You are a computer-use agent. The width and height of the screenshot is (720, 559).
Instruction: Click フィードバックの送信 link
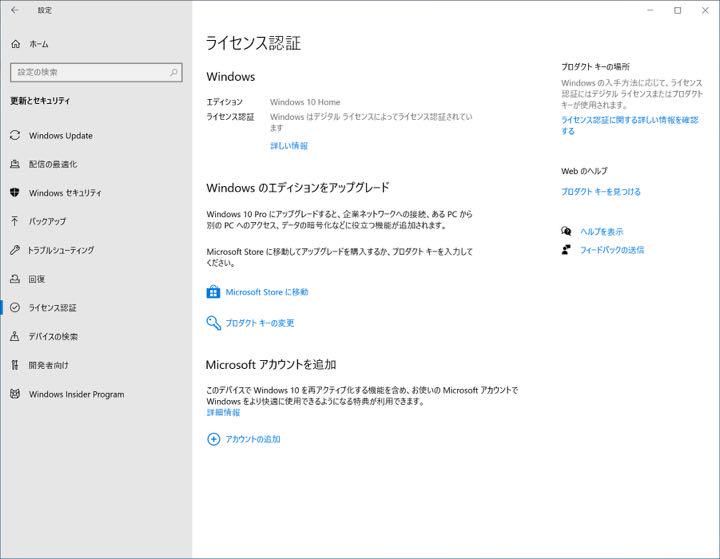(x=612, y=250)
